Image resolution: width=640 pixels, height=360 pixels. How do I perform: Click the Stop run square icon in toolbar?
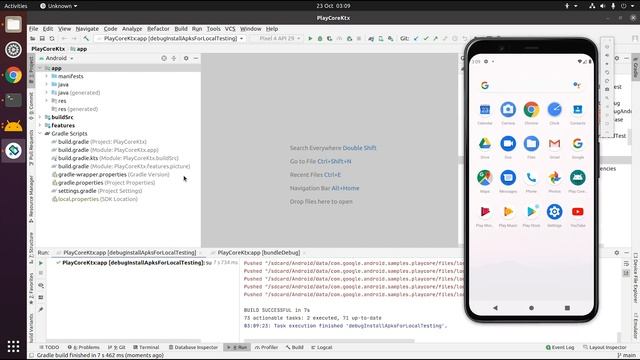pyautogui.click(x=359, y=38)
